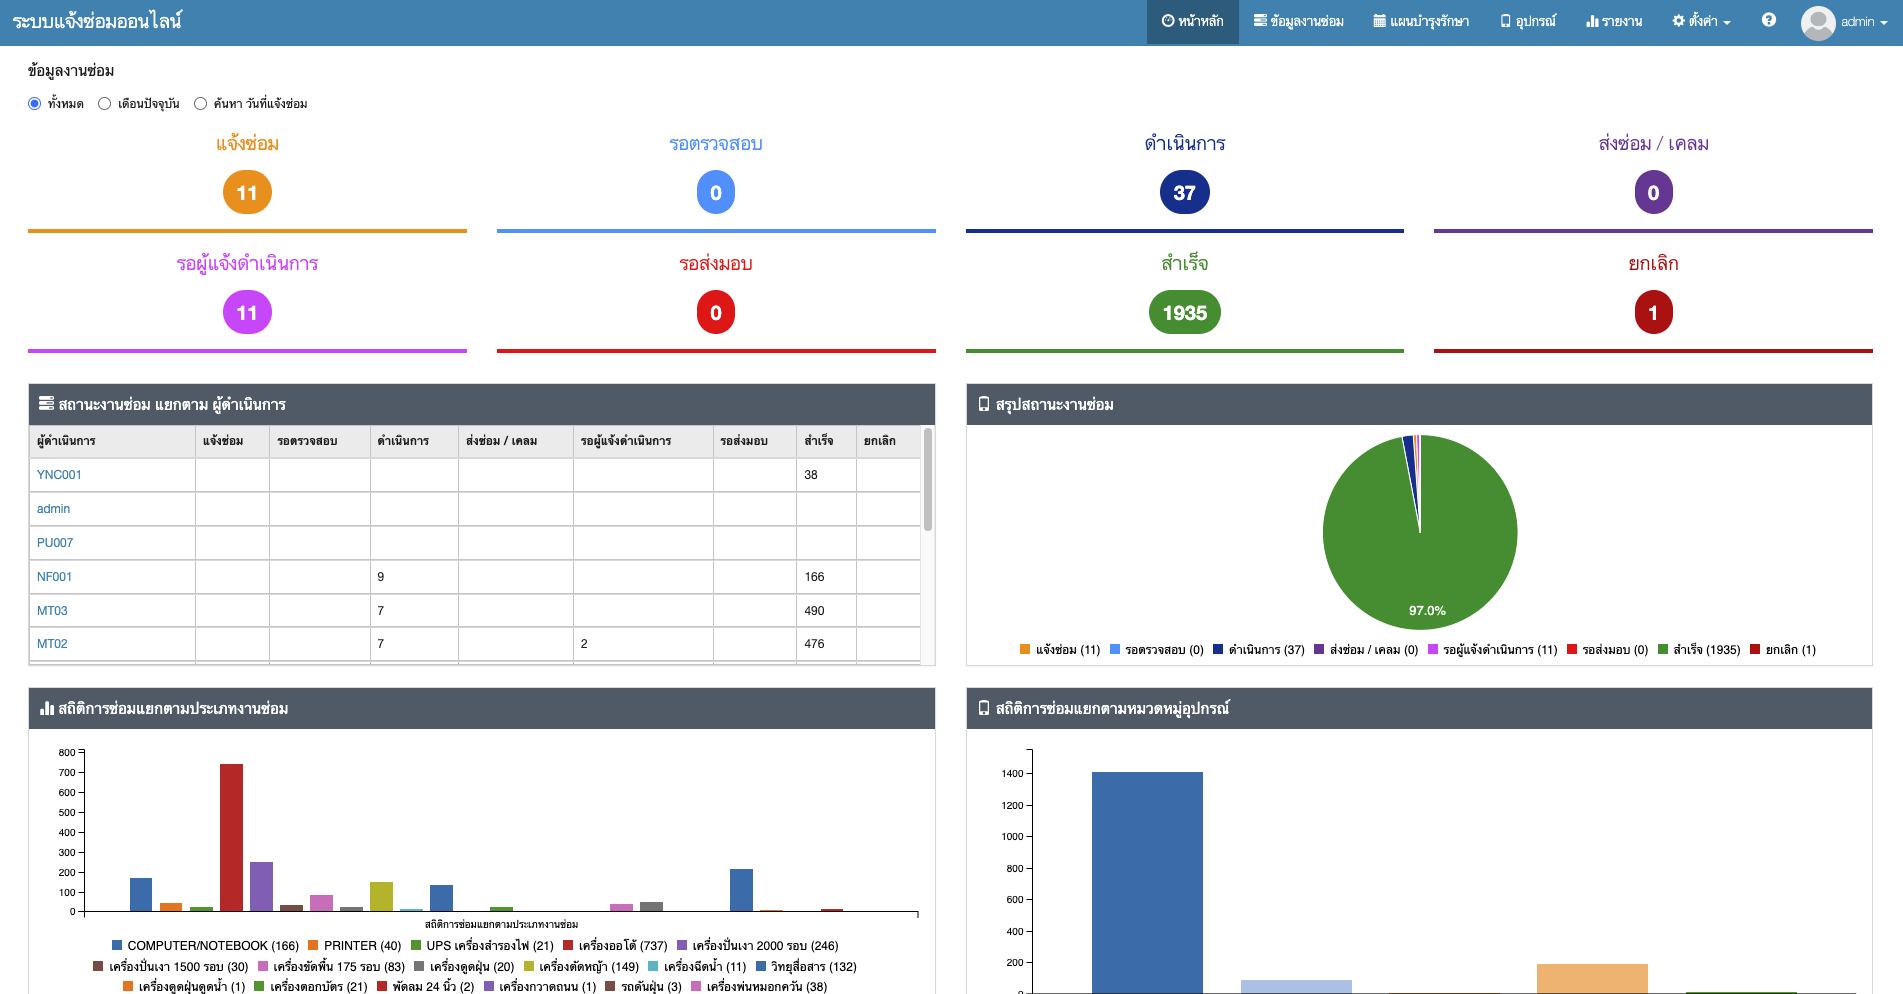Image resolution: width=1903 pixels, height=994 pixels.
Task: Select the ทั้งหมด radio button
Action: 35,103
